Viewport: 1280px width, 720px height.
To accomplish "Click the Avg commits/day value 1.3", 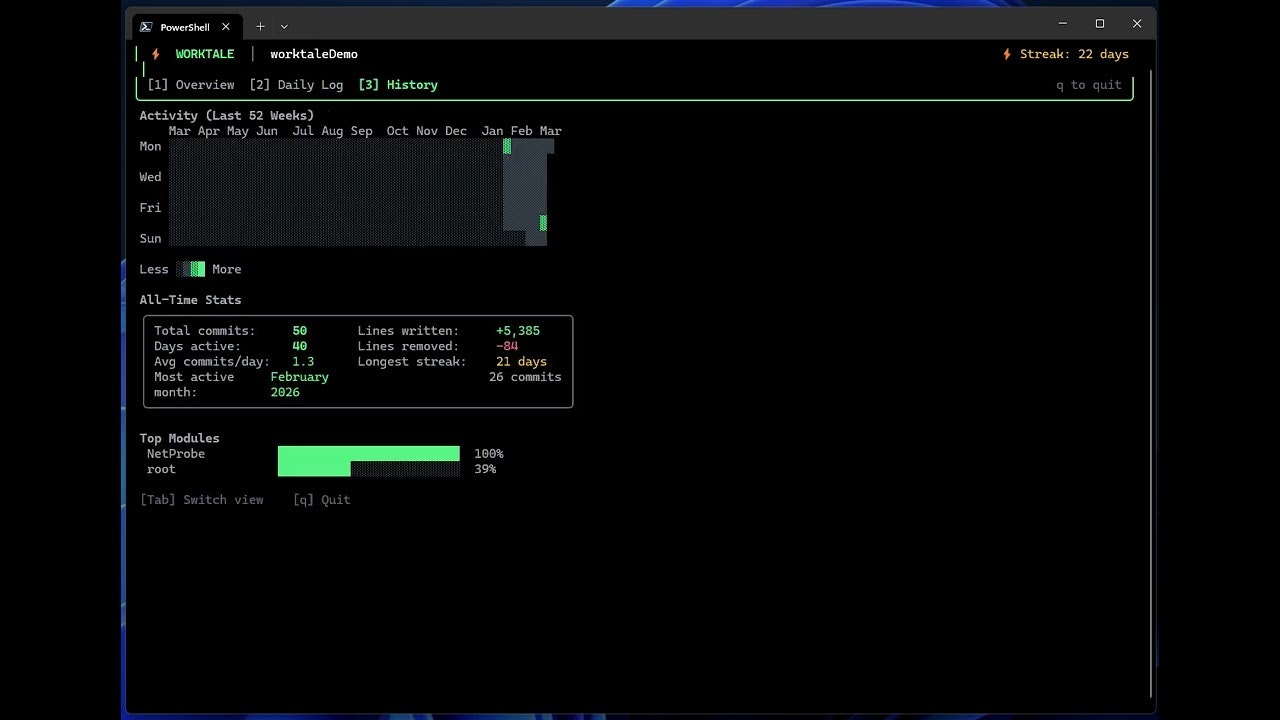I will point(303,362).
